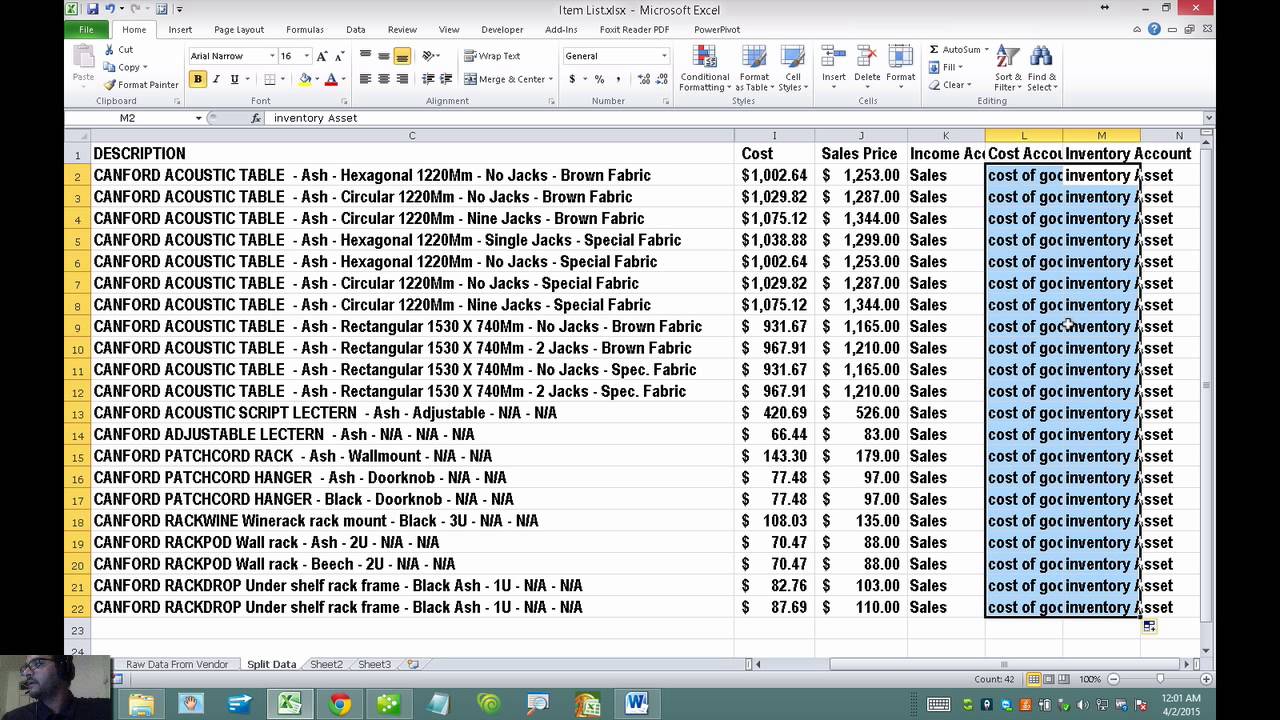This screenshot has height=720, width=1280.
Task: Toggle Middle Align vertical alignment
Action: point(383,56)
